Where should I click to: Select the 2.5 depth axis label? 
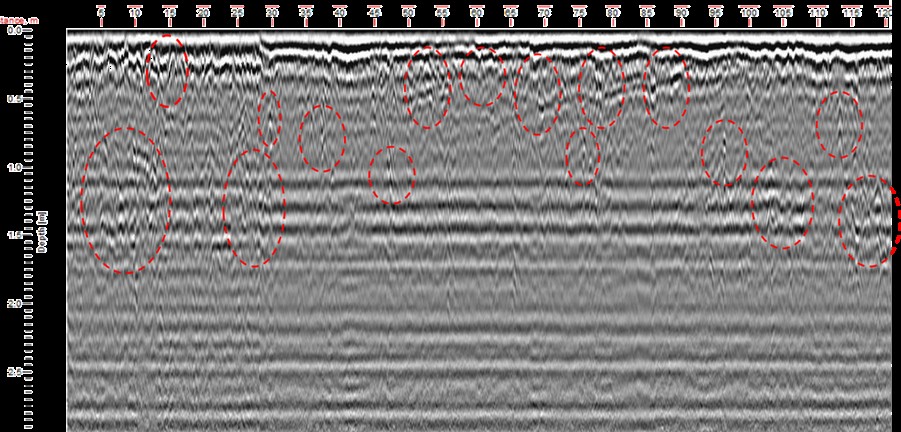tap(14, 372)
